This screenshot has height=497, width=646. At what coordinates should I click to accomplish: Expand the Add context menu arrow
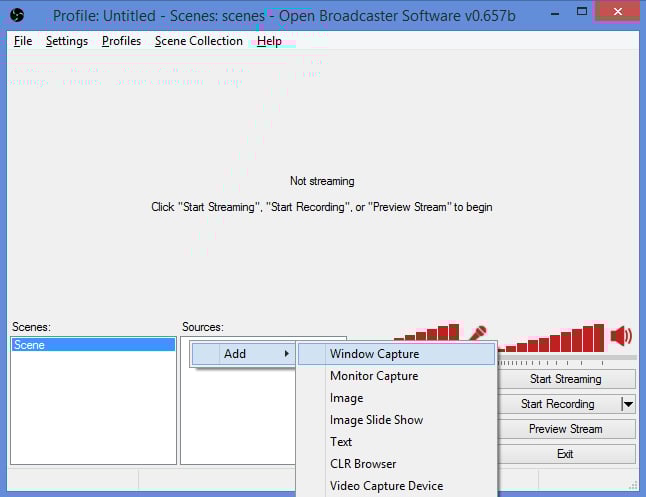coord(287,354)
